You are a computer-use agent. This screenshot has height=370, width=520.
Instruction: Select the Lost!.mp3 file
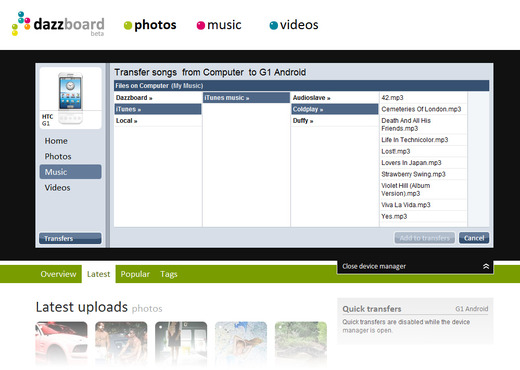click(x=423, y=151)
